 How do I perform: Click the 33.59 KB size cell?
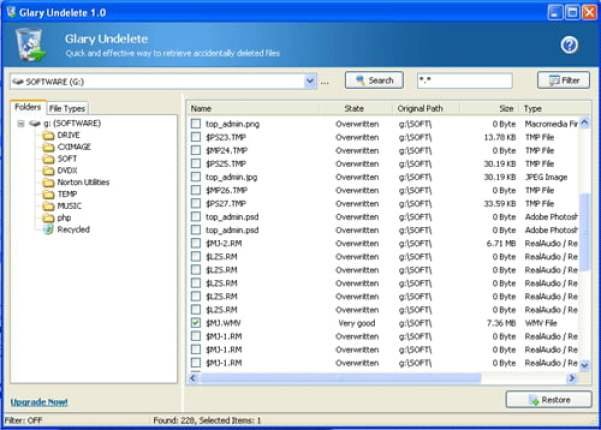coord(500,204)
